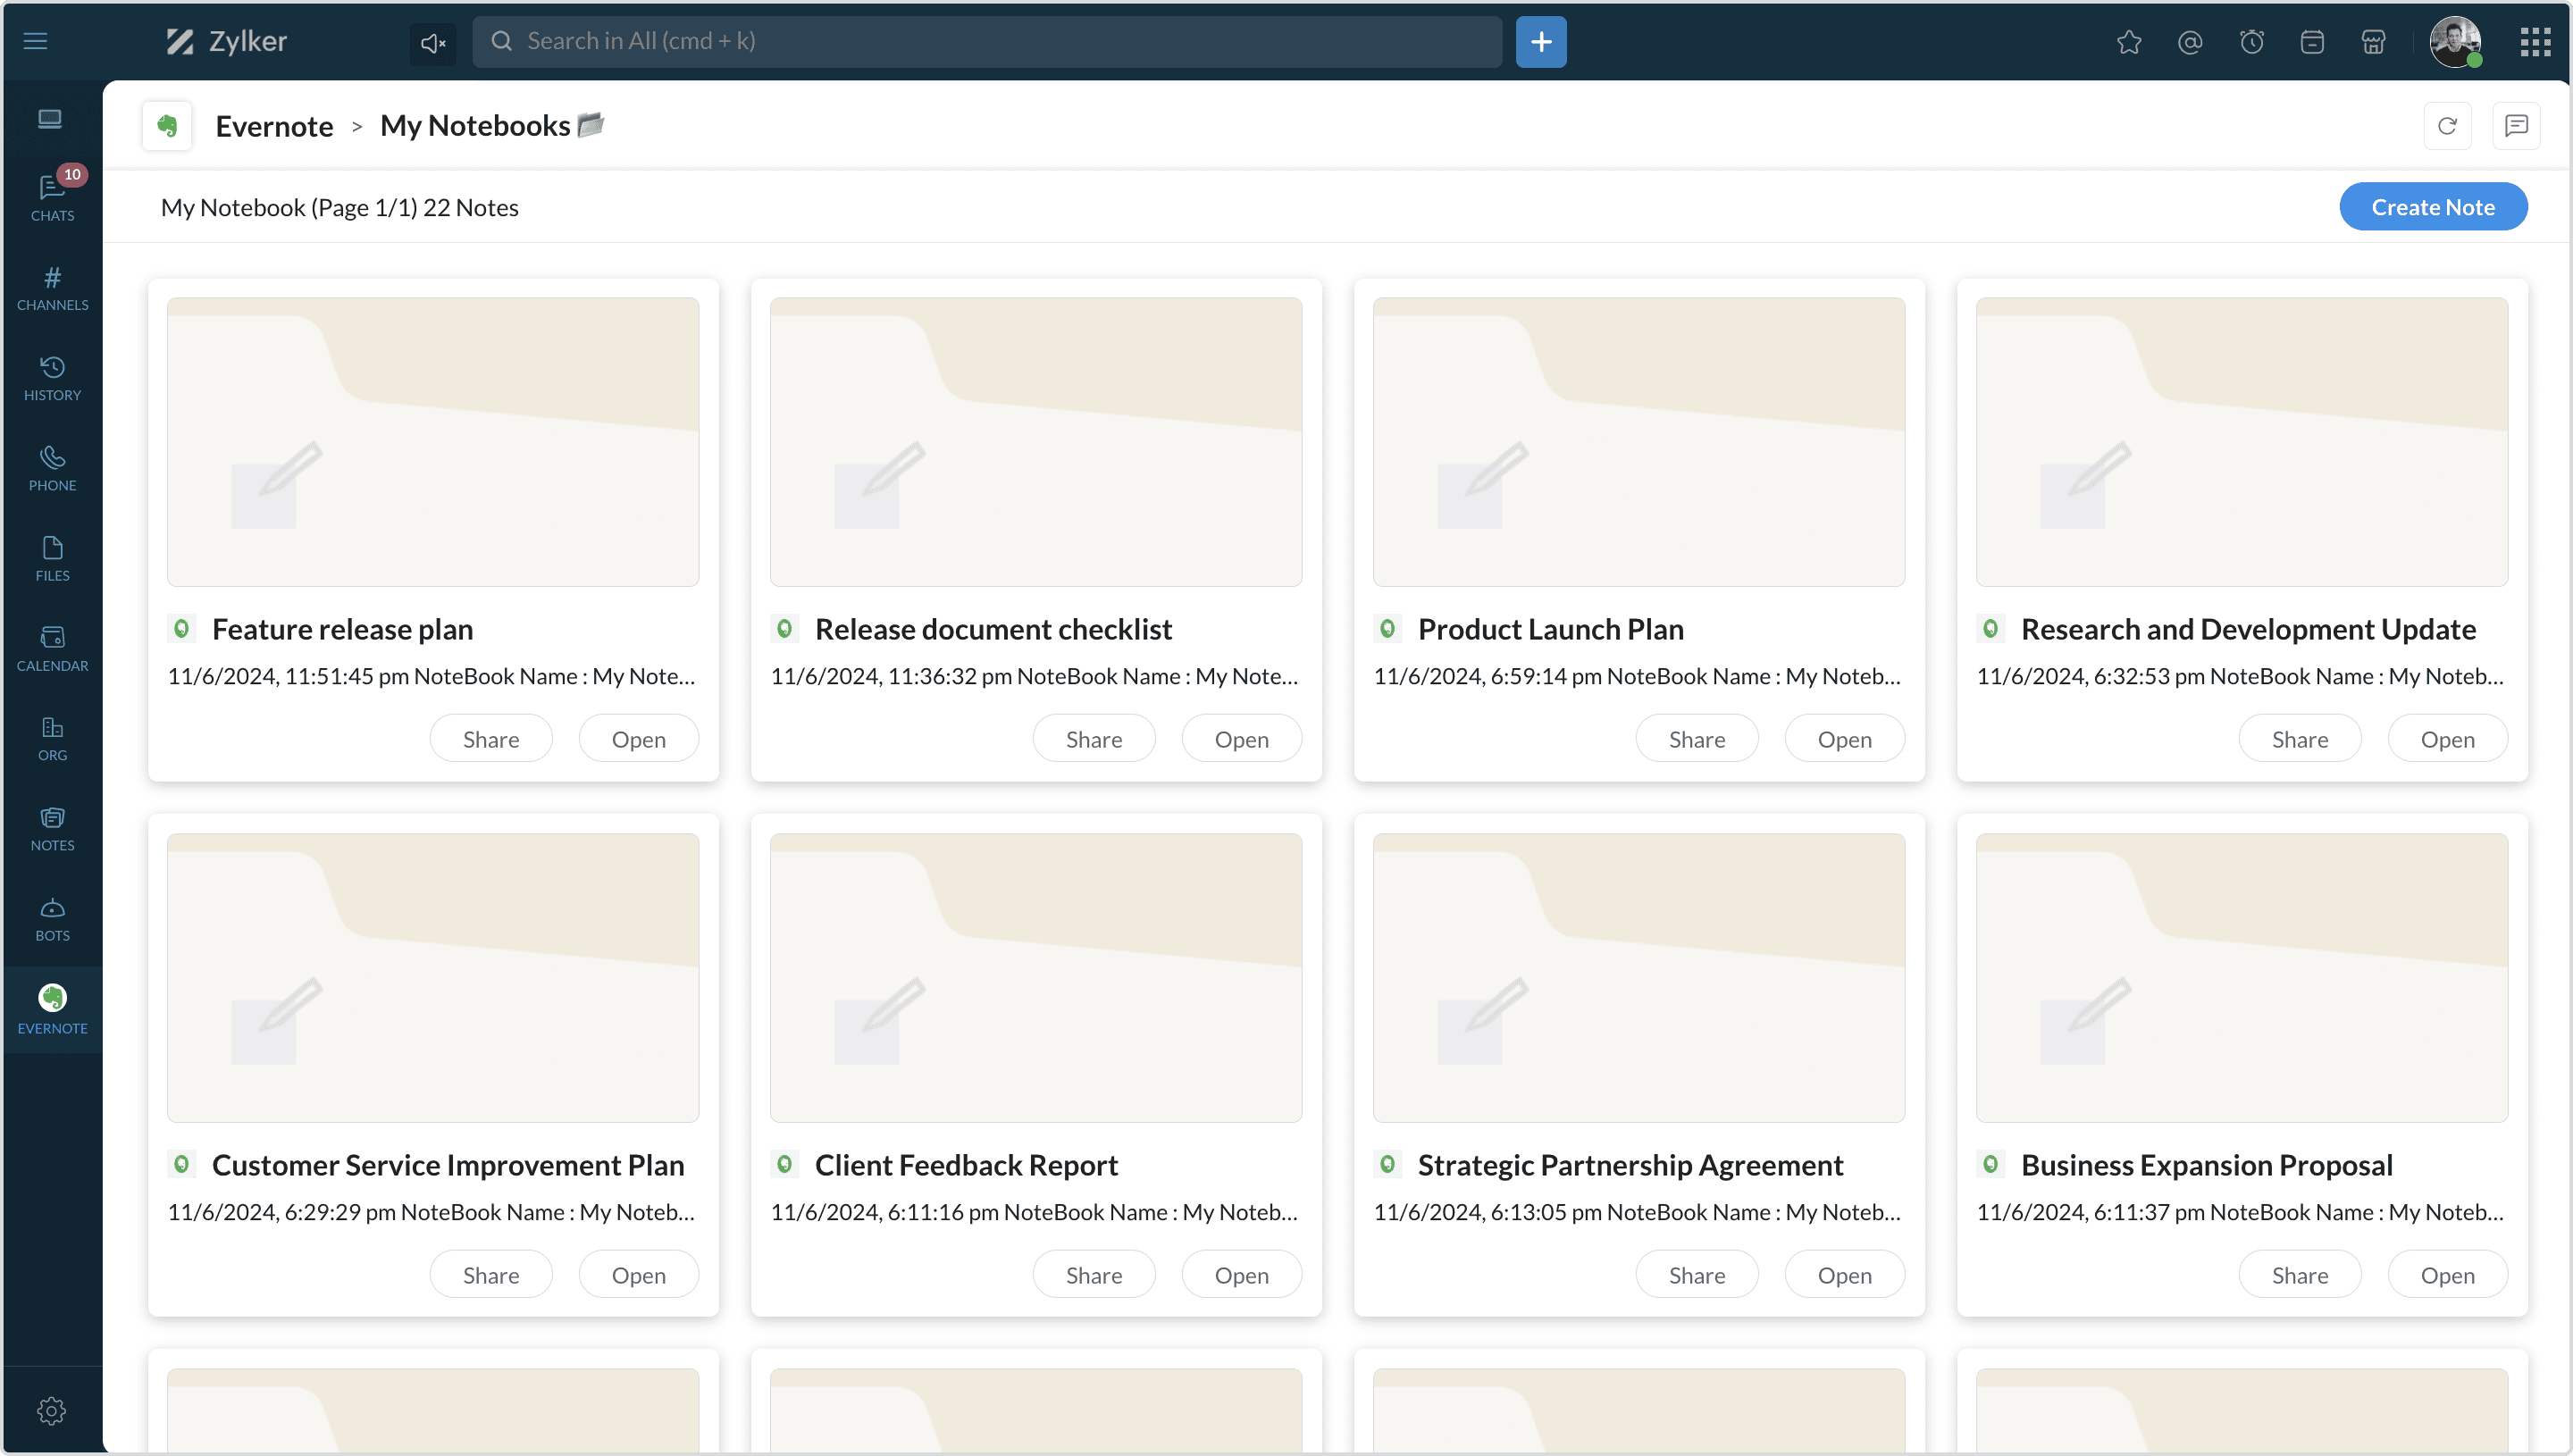The height and width of the screenshot is (1456, 2573).
Task: Open the Product Launch Plan note
Action: 1843,739
